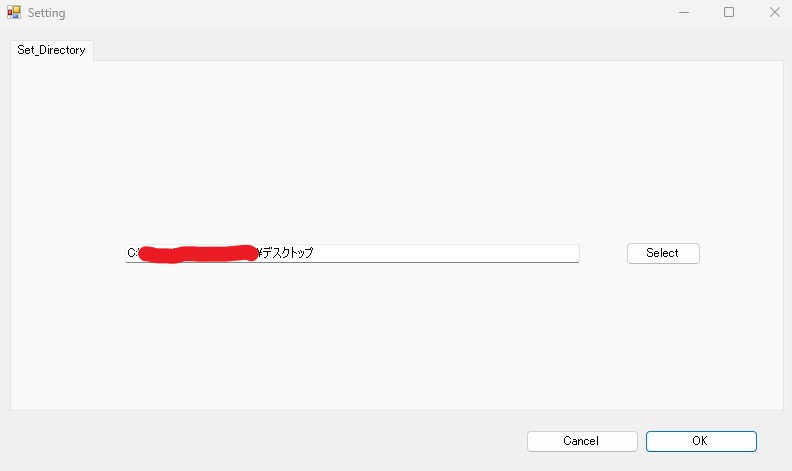This screenshot has height=471, width=792.
Task: Close the Setting dialog with X
Action: pos(774,12)
